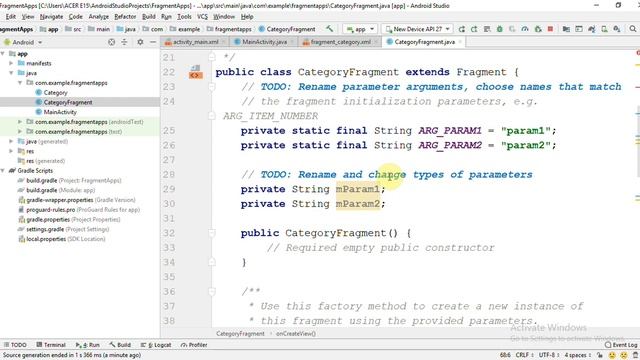Viewport: 640px width, 360px height.
Task: Click the Search Everywhere magnifier icon
Action: click(x=633, y=29)
